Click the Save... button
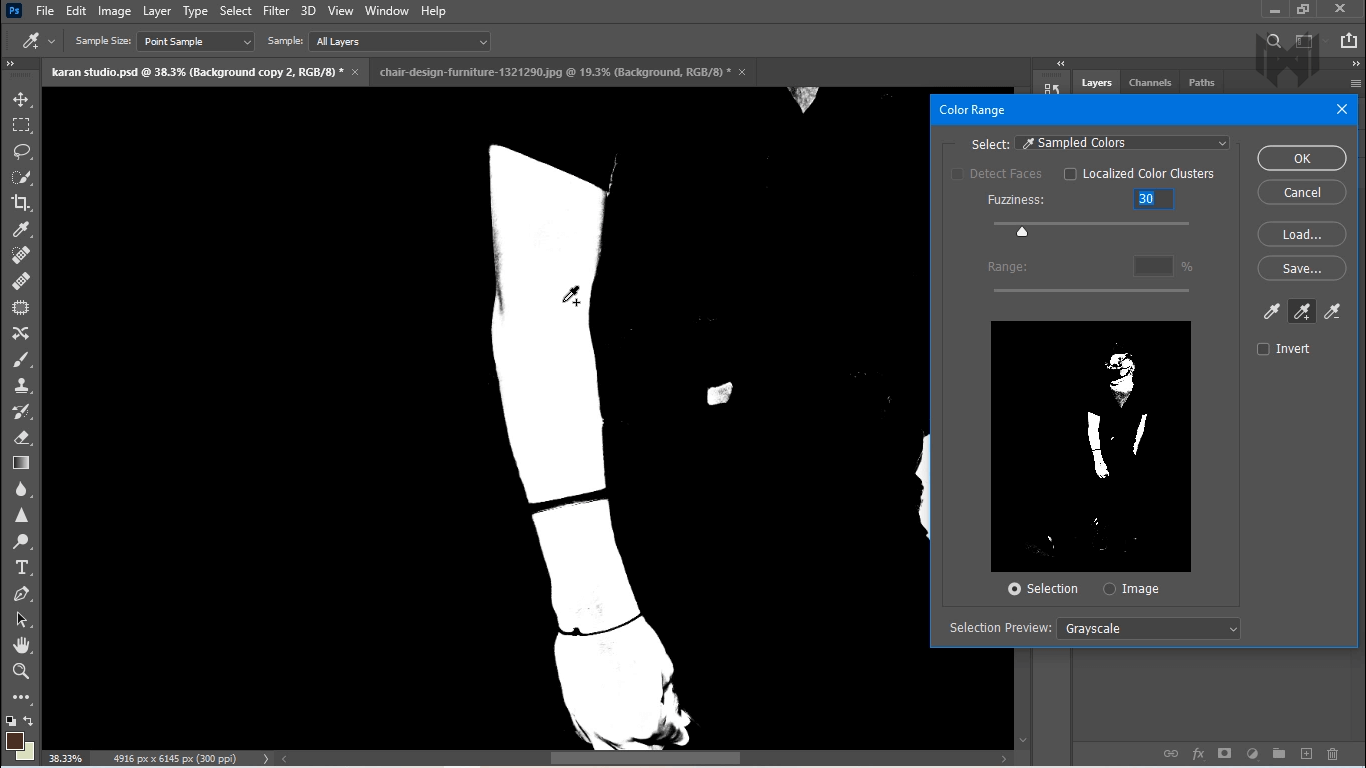This screenshot has width=1366, height=768. click(x=1302, y=269)
